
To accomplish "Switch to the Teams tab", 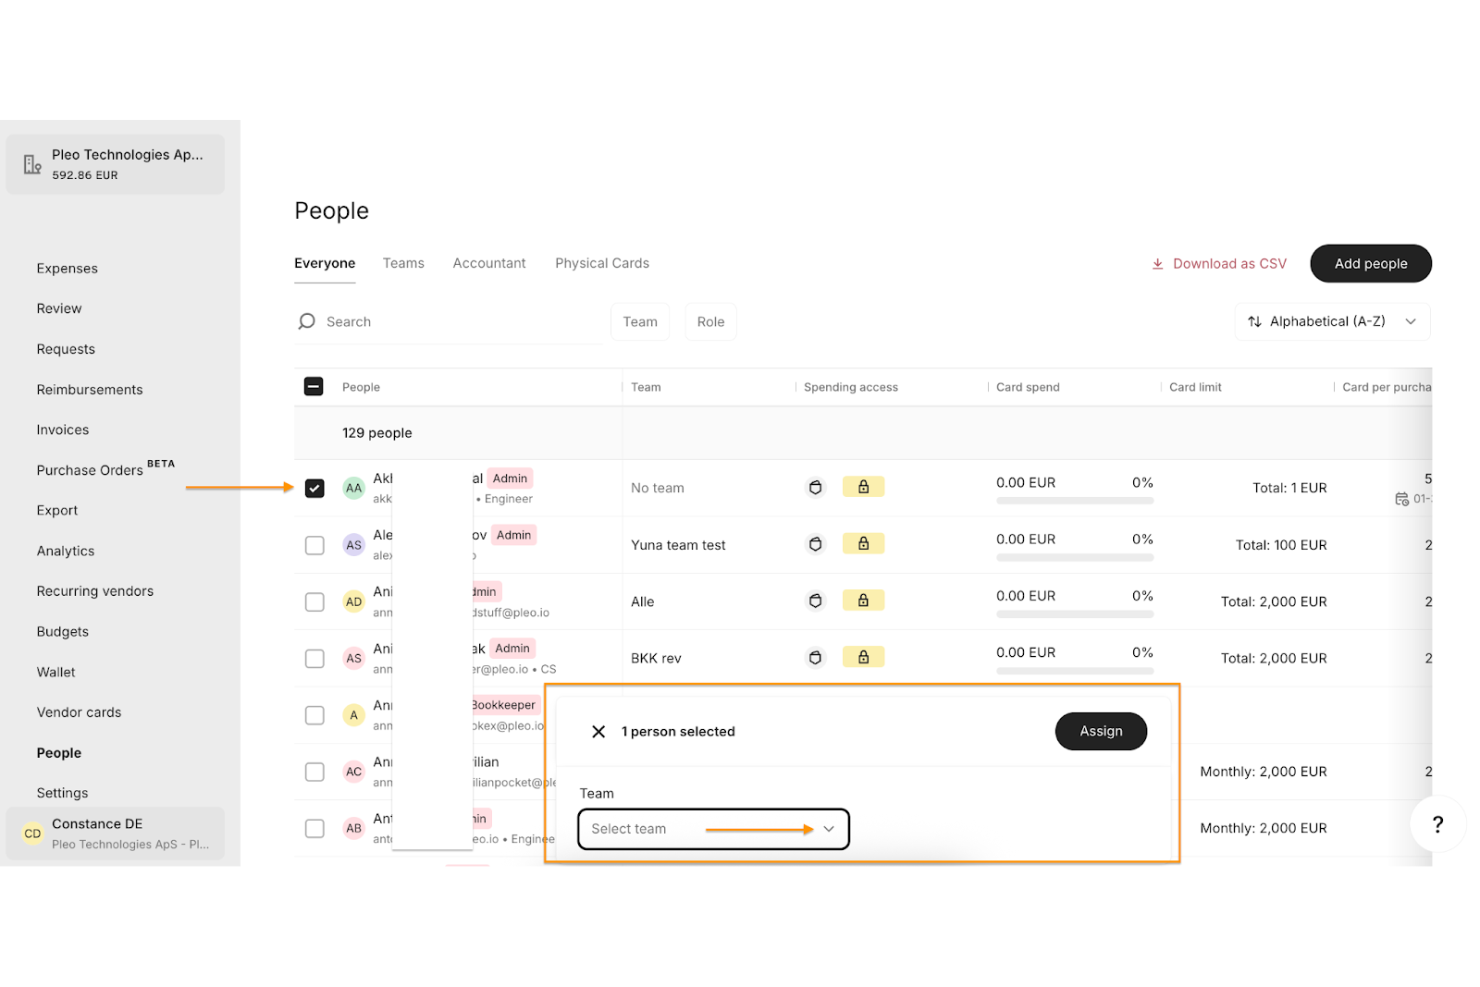I will click(403, 263).
